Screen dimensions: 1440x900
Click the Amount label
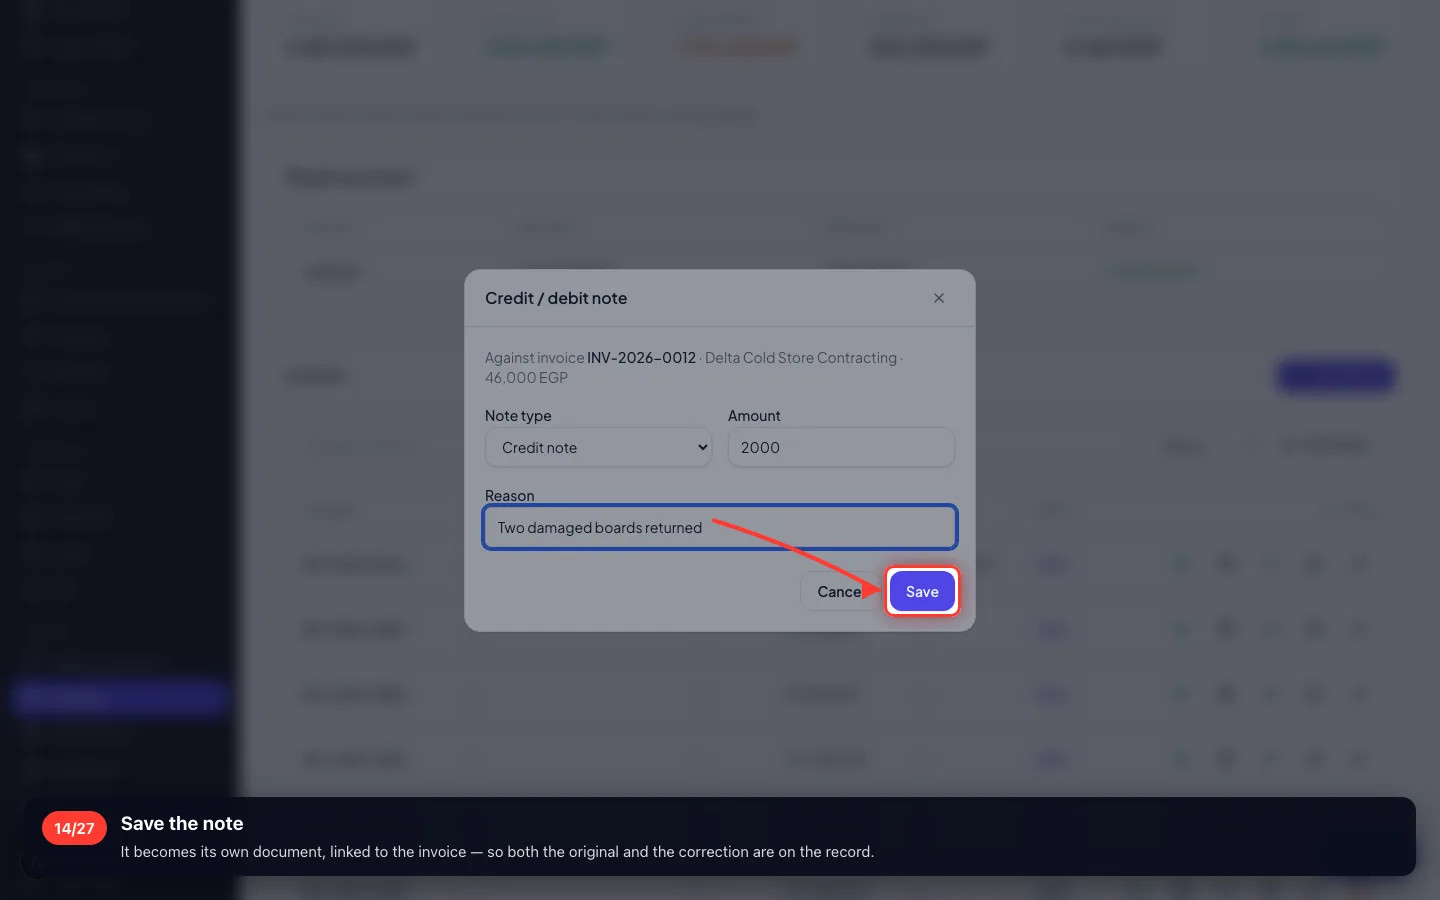click(754, 416)
